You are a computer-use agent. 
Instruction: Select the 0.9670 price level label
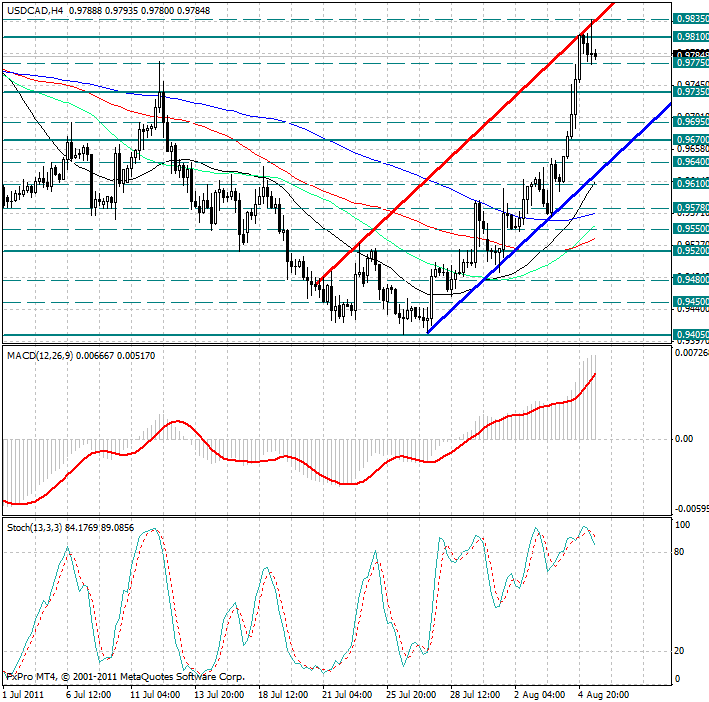(691, 140)
